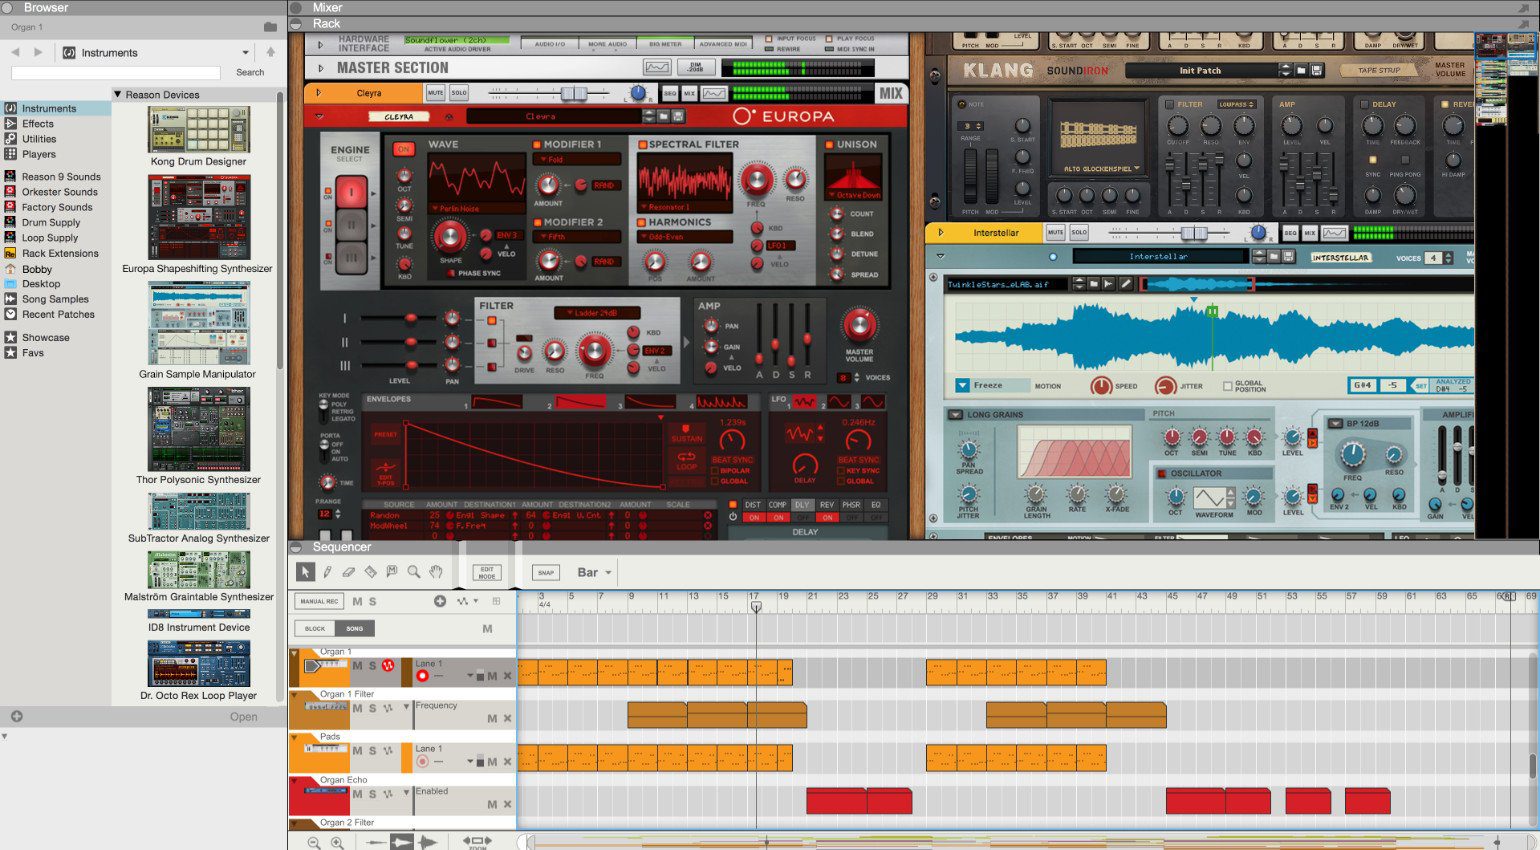This screenshot has height=850, width=1540.
Task: Select Europa envelope 2 tab
Action: [581, 402]
